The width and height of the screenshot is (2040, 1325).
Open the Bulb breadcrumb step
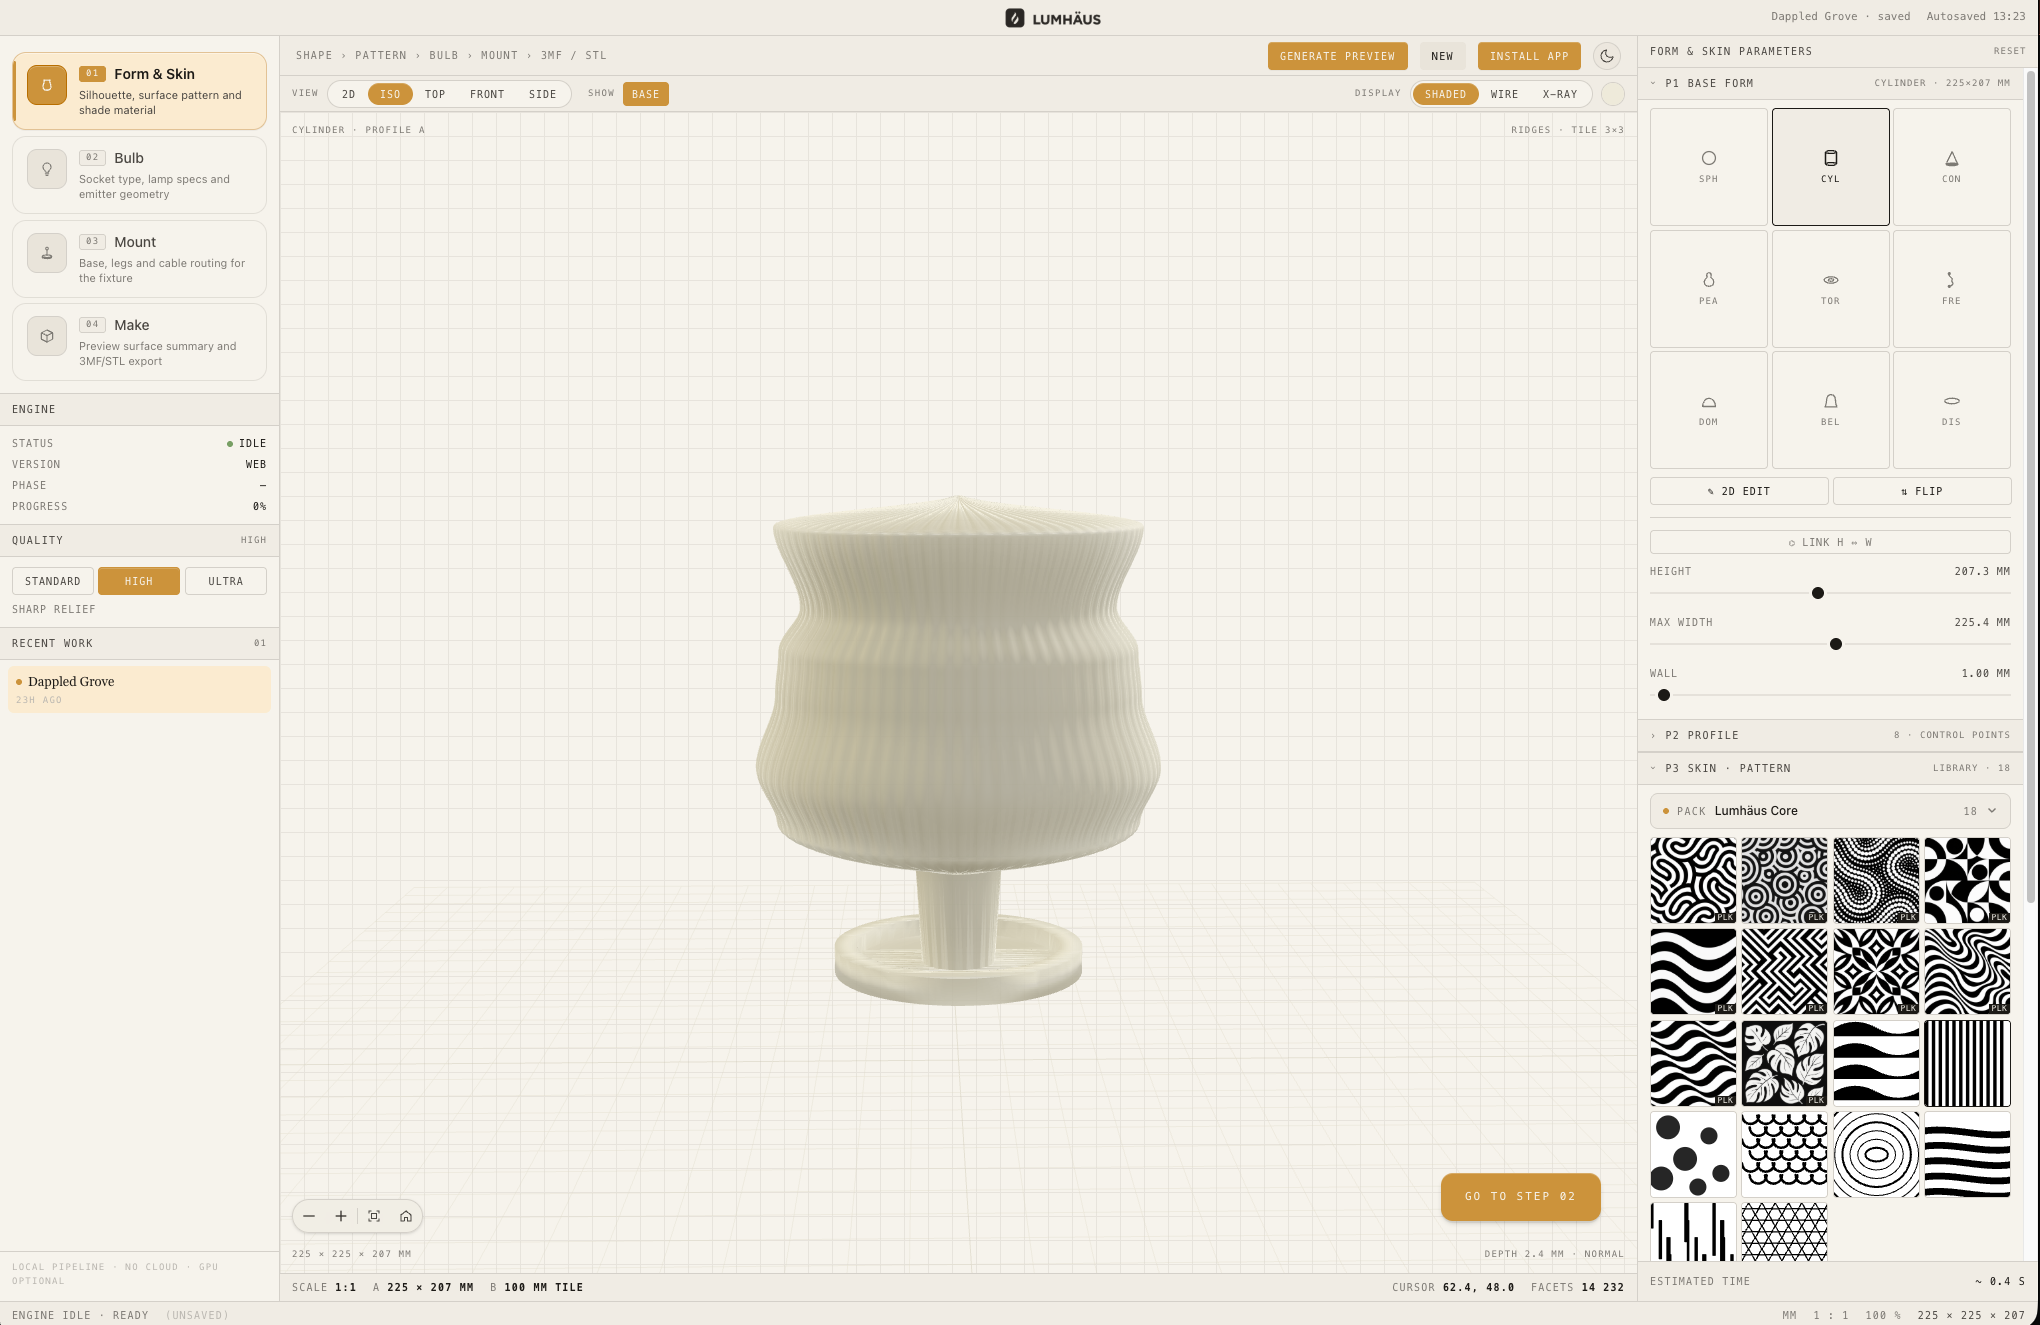pos(443,56)
